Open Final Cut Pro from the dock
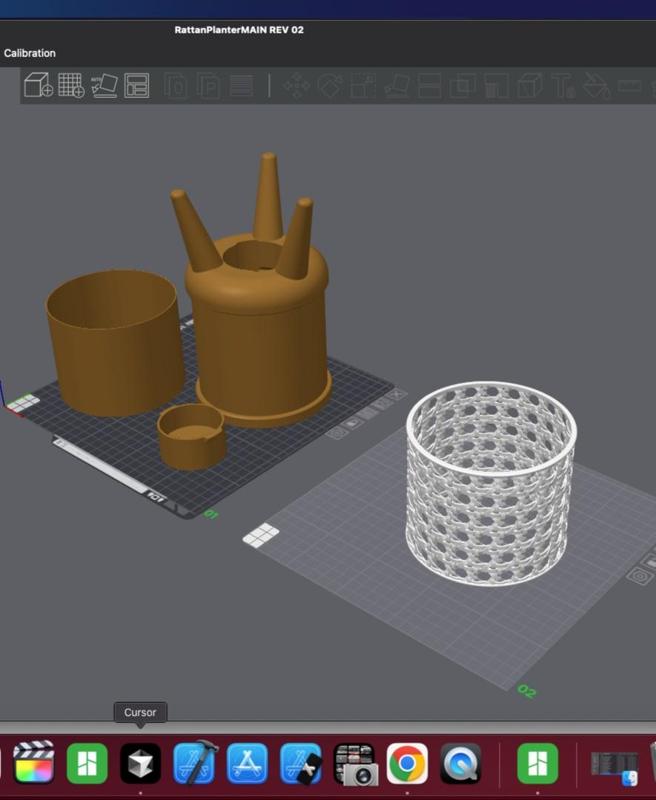 click(x=34, y=763)
